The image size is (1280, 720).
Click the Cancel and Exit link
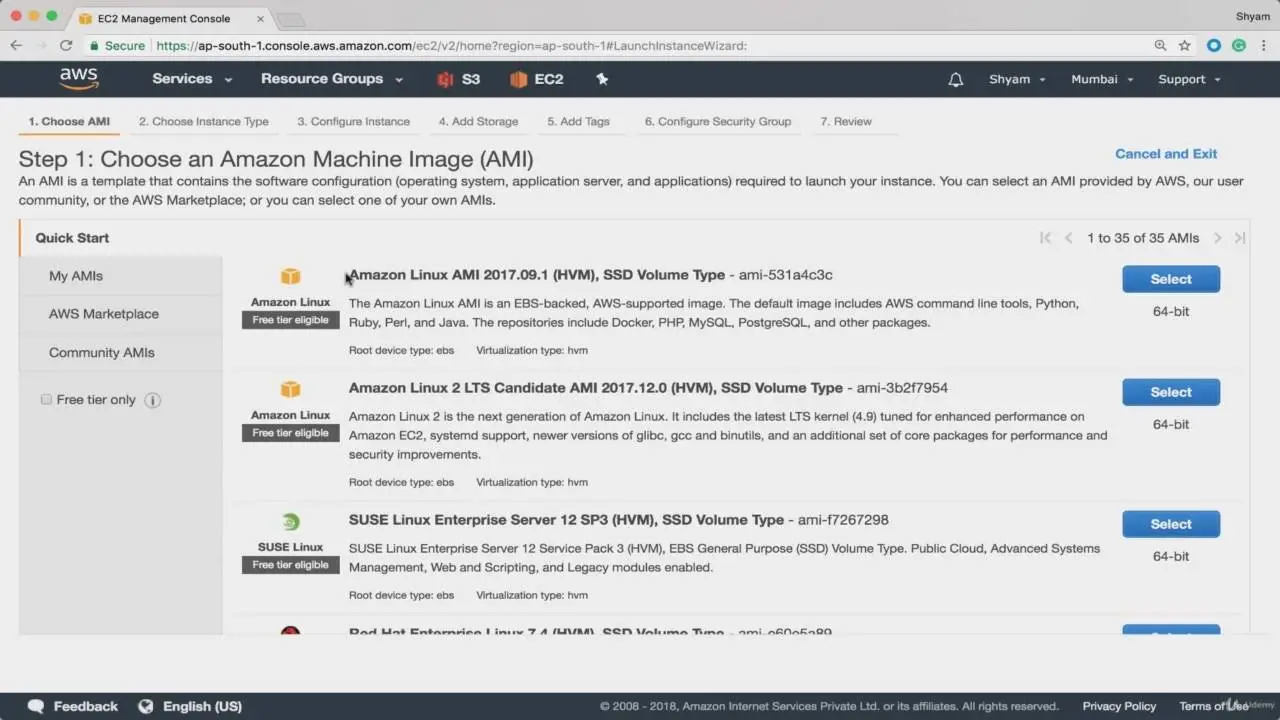coord(1166,154)
